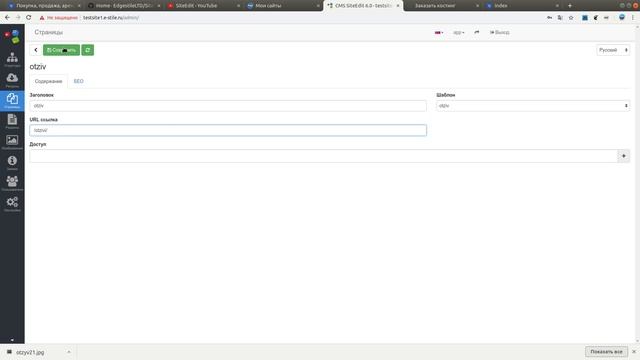The width and height of the screenshot is (640, 360).
Task: Open the Users group icon in sidebar
Action: [x=12, y=183]
